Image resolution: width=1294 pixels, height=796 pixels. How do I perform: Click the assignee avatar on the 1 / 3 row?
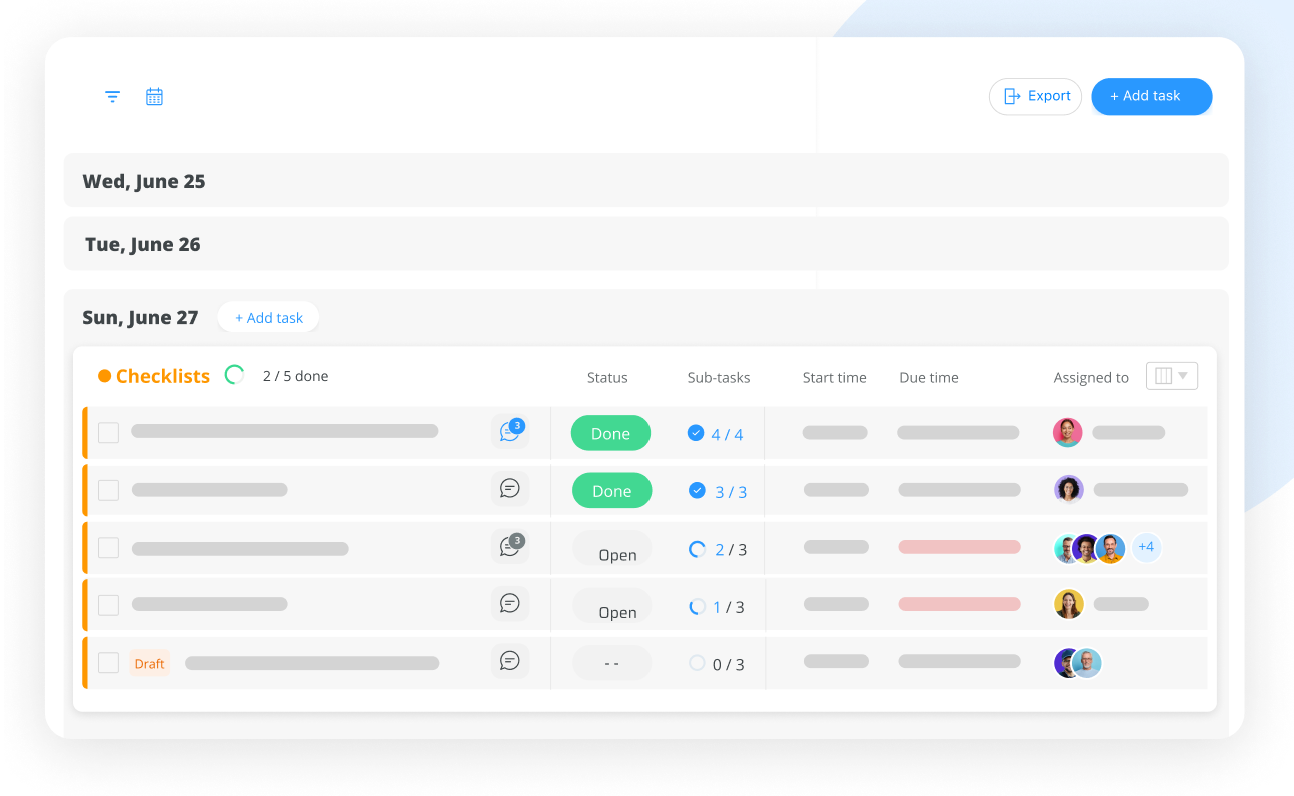(x=1069, y=604)
